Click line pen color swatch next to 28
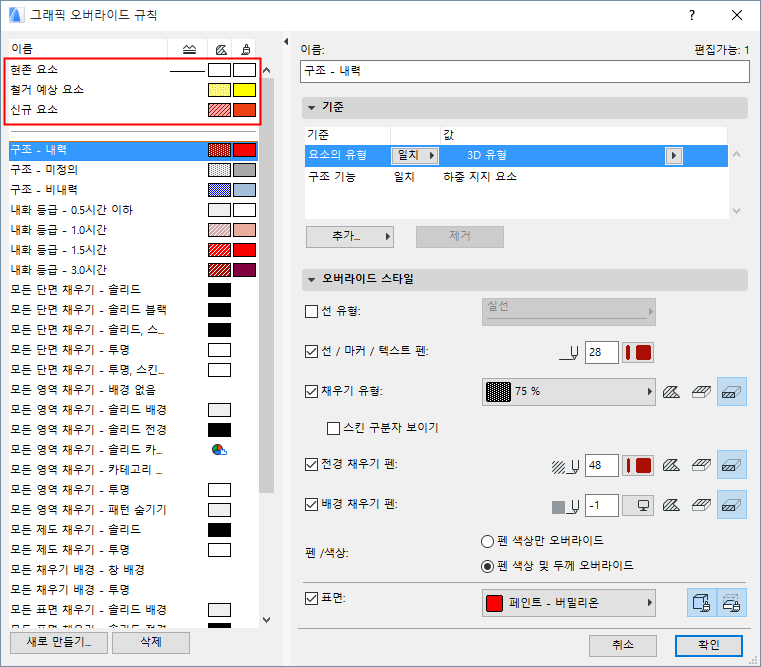 coord(638,353)
